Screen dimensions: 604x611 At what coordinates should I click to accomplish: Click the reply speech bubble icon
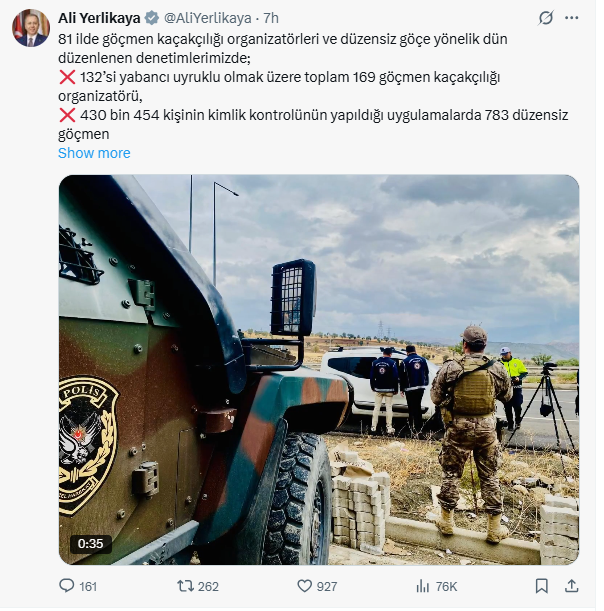66,586
